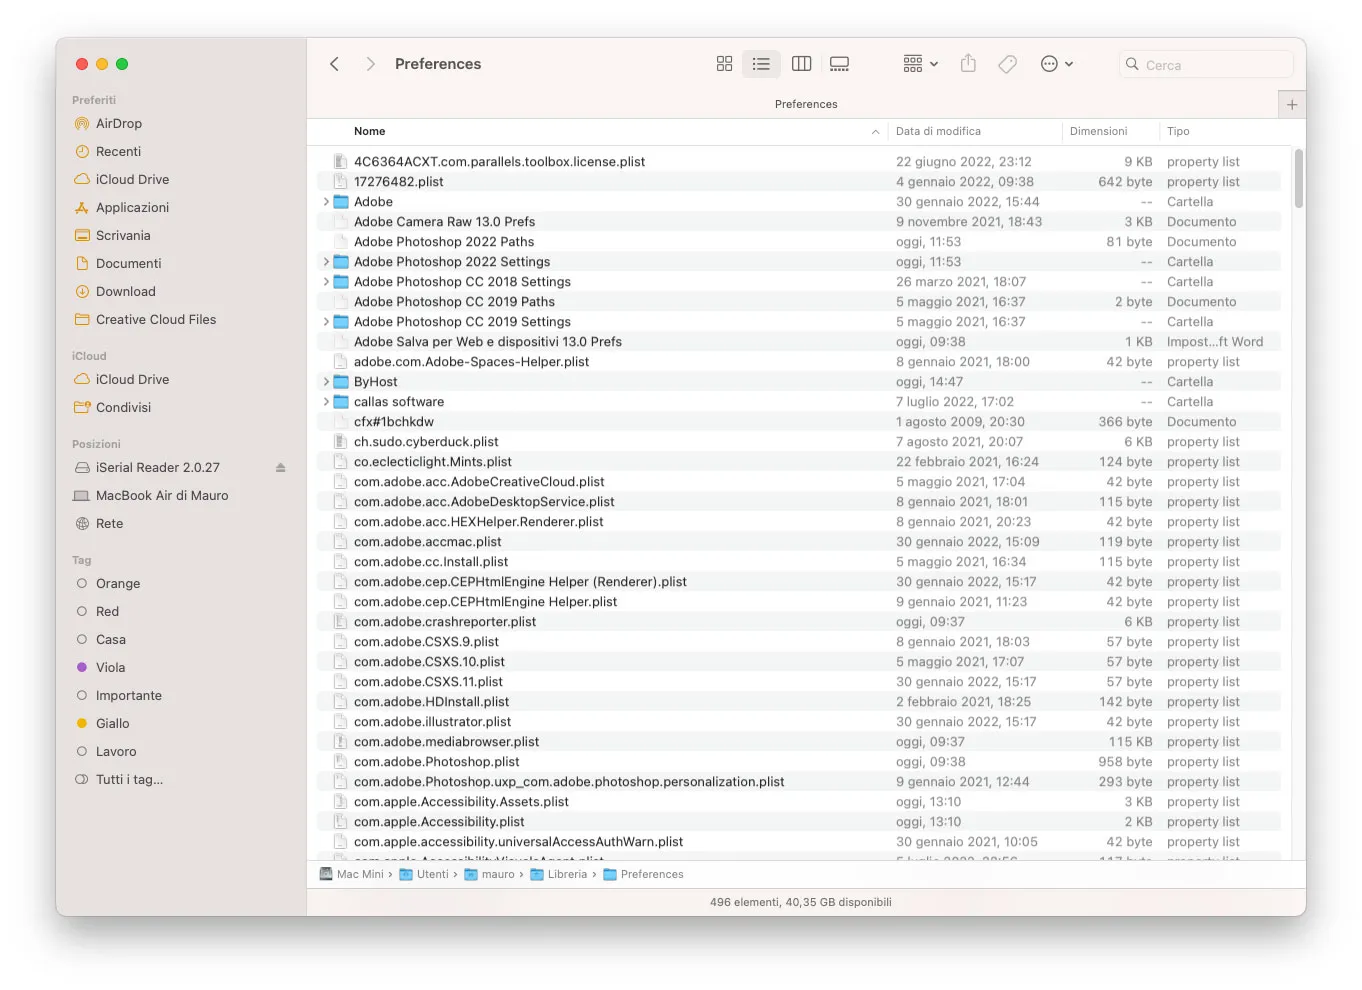Screen dimensions: 1362x990
Task: Select Rete under Posizioni
Action: click(109, 523)
